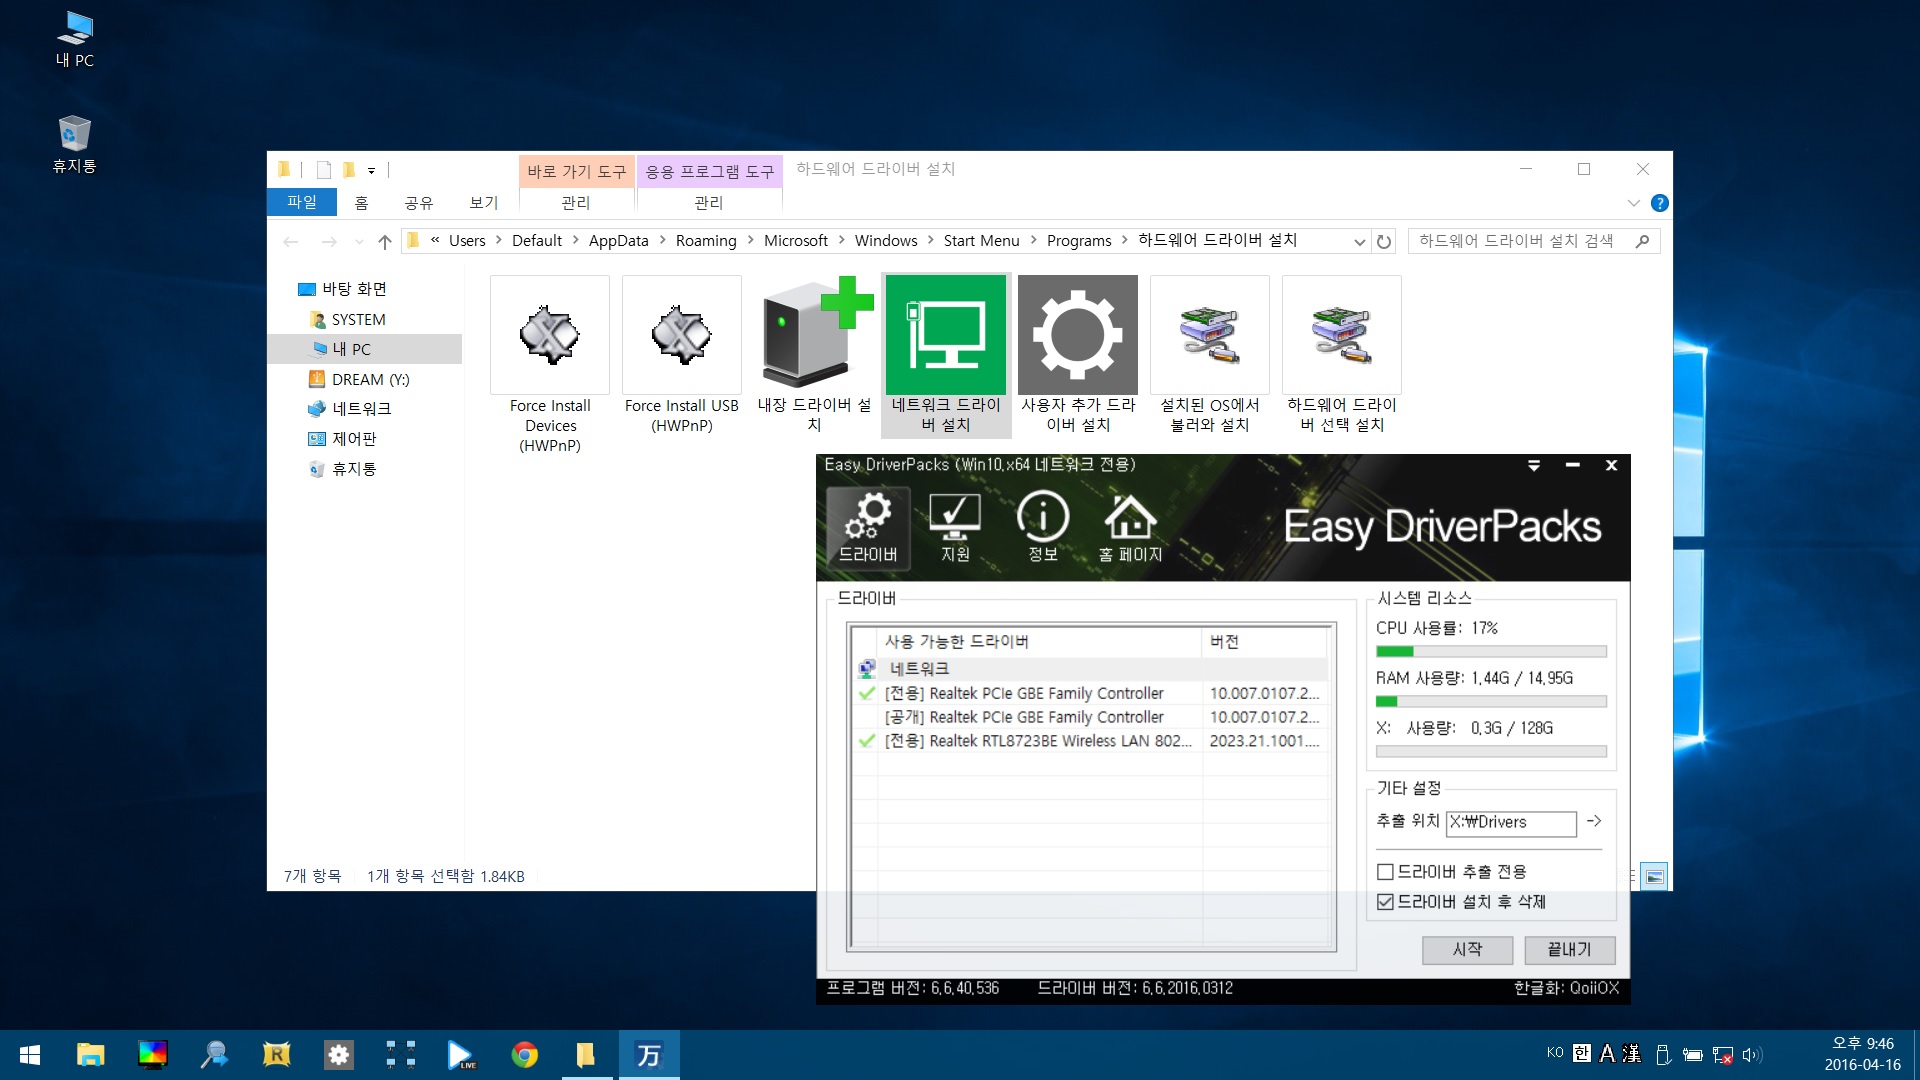Select the 설치된 OS에서 불러와 설치 shortcut
1920x1080 pixels.
[x=1210, y=355]
